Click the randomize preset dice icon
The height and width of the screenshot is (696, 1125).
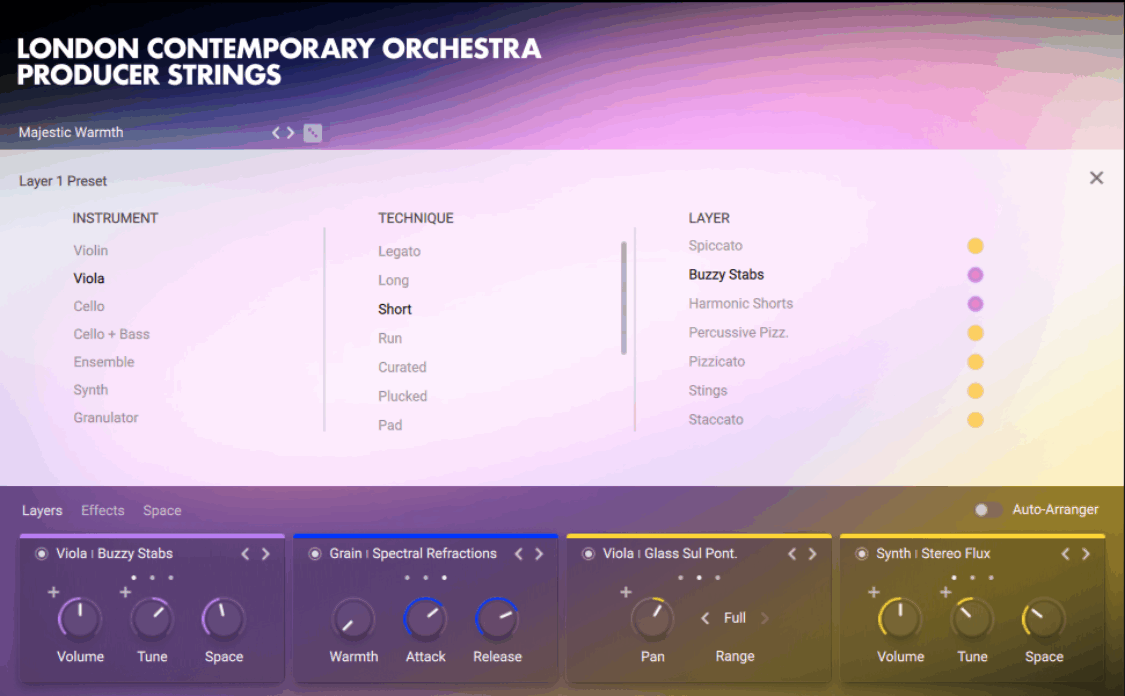(x=313, y=133)
